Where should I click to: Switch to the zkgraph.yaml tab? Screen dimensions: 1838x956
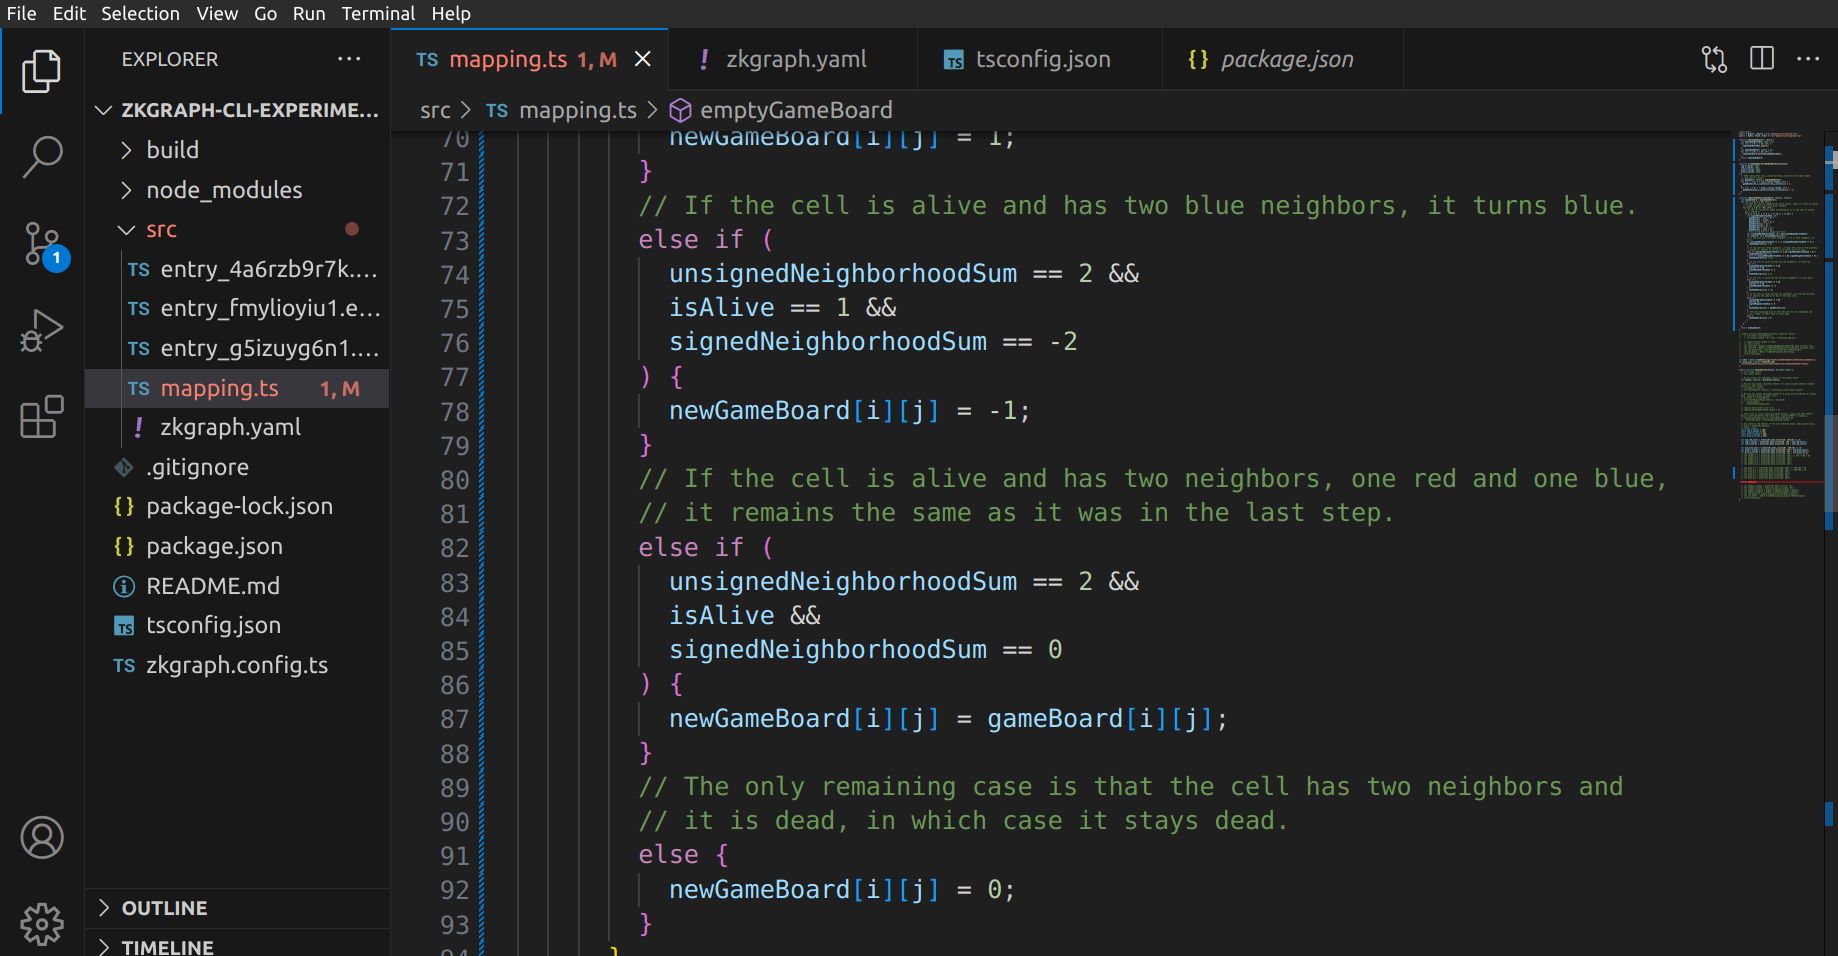[x=793, y=59]
